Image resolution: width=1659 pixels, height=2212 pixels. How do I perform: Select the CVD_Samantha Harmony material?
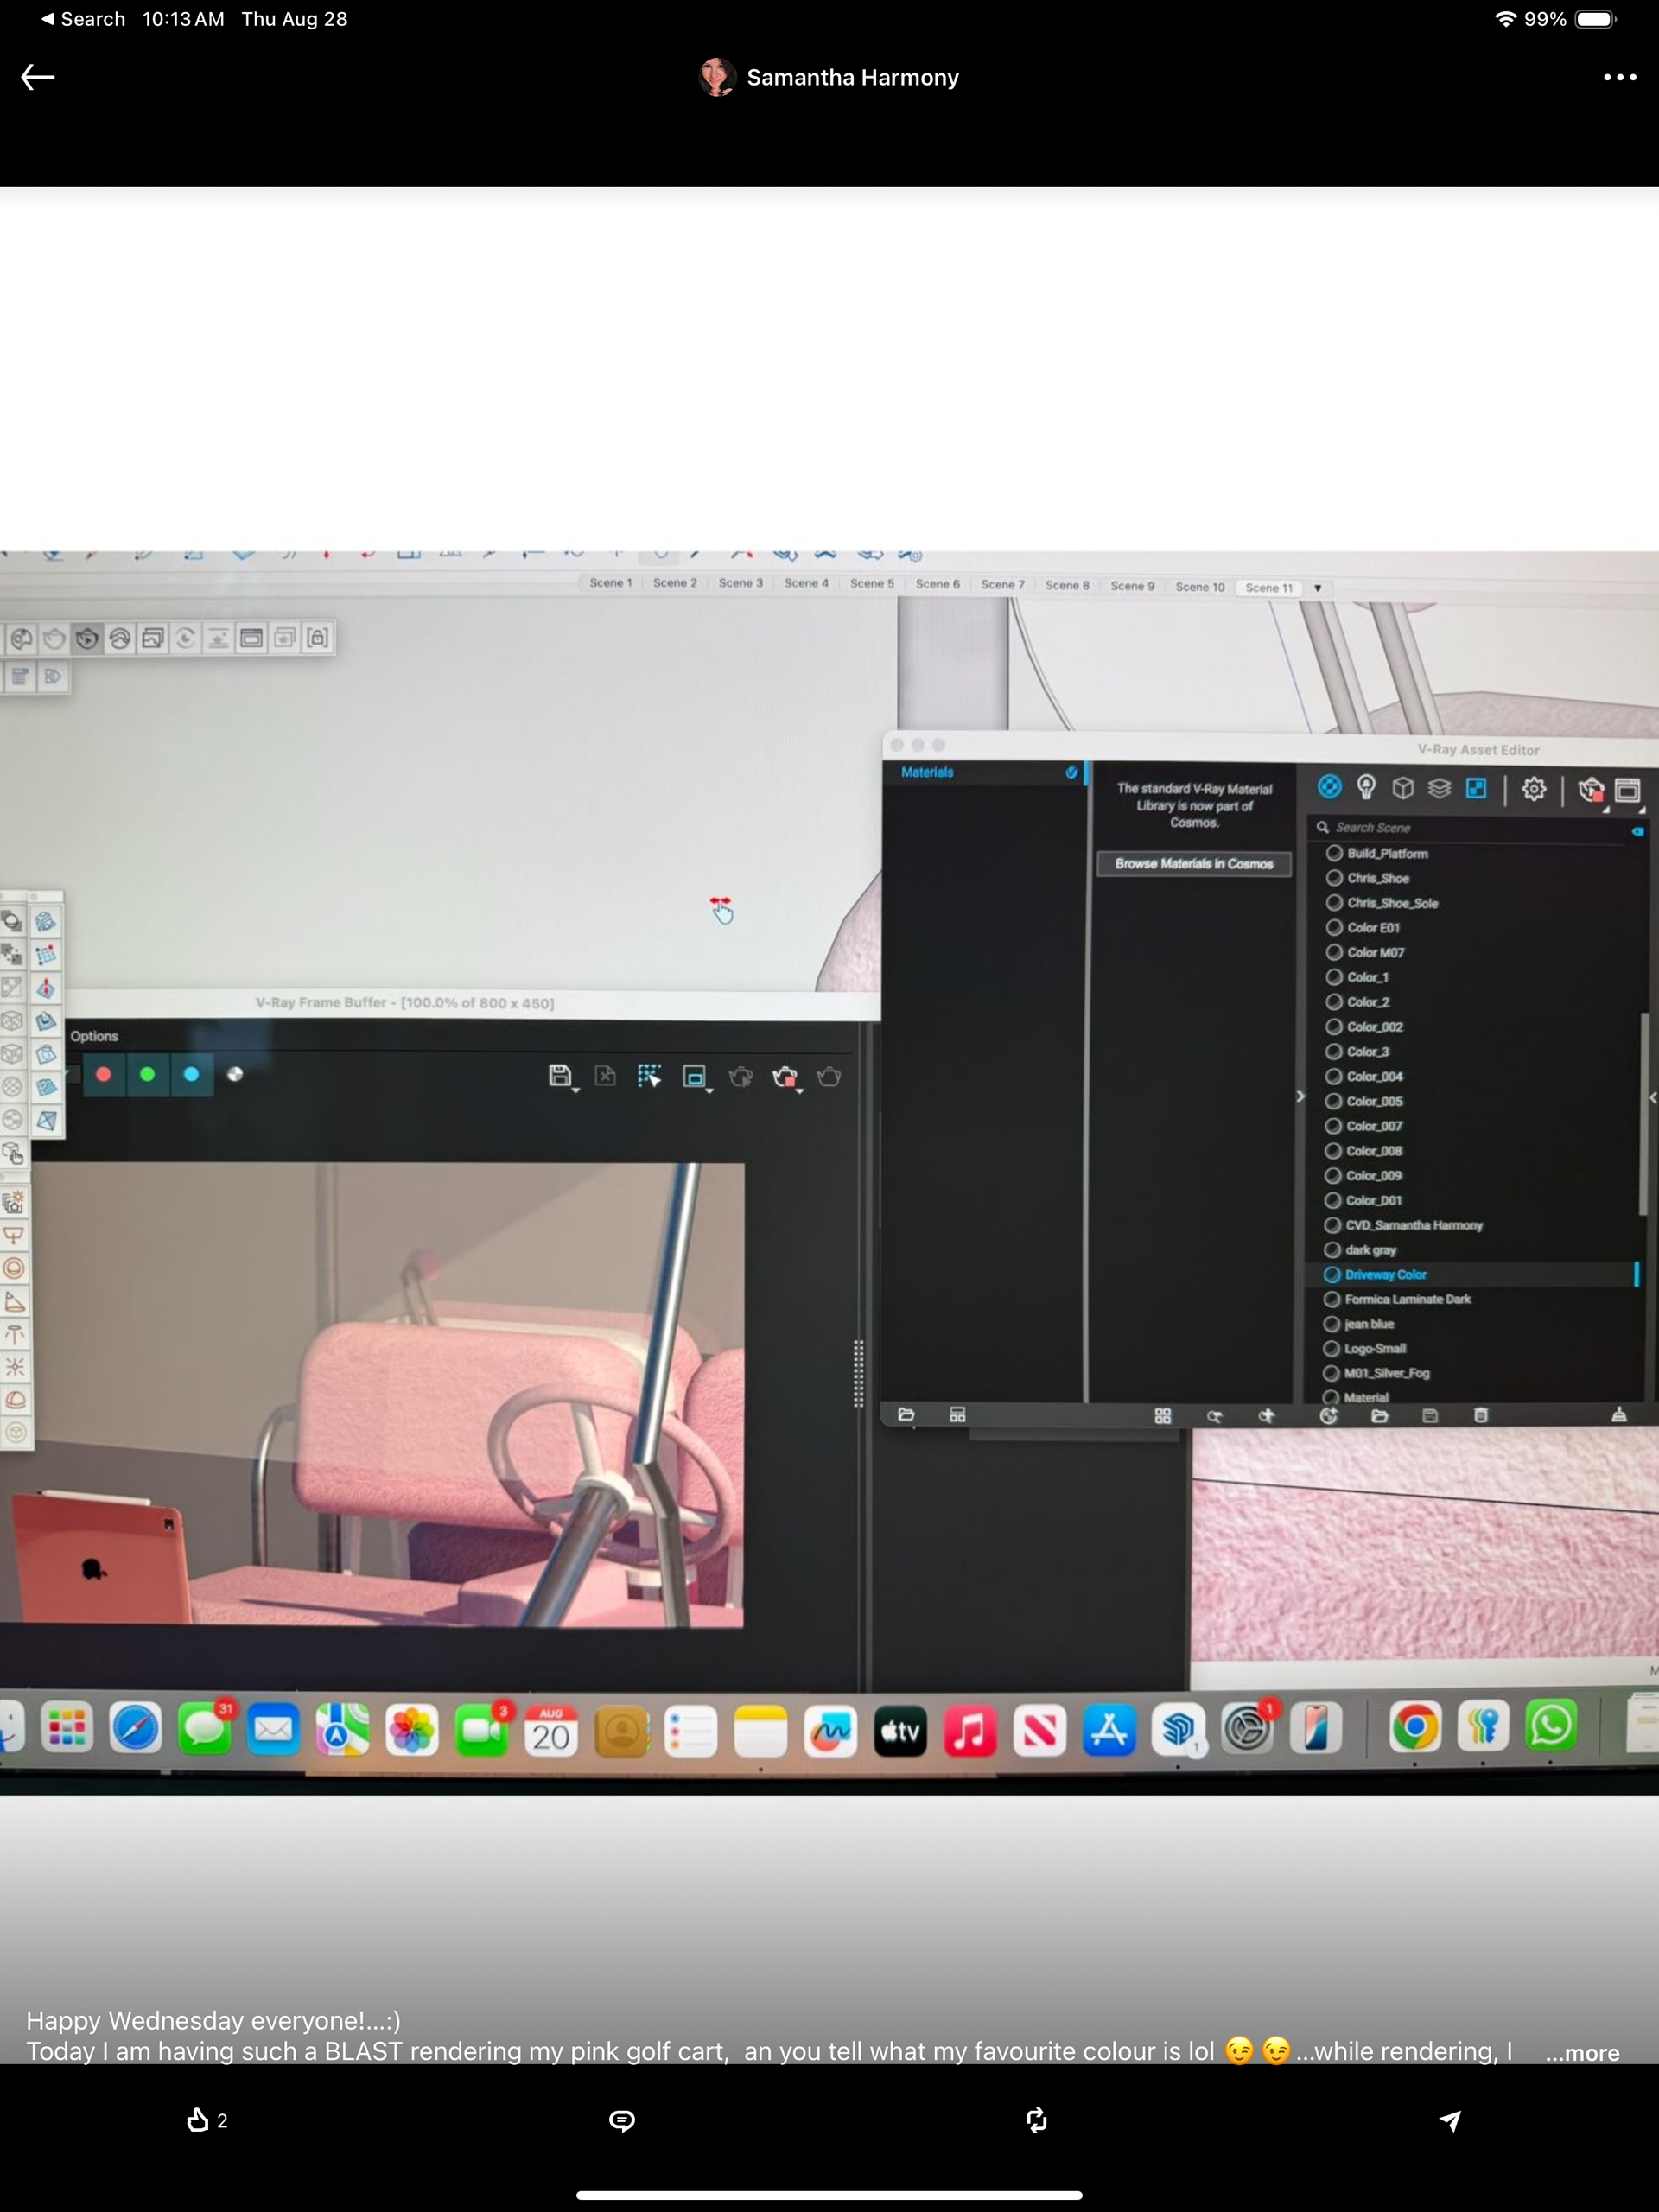1412,1225
